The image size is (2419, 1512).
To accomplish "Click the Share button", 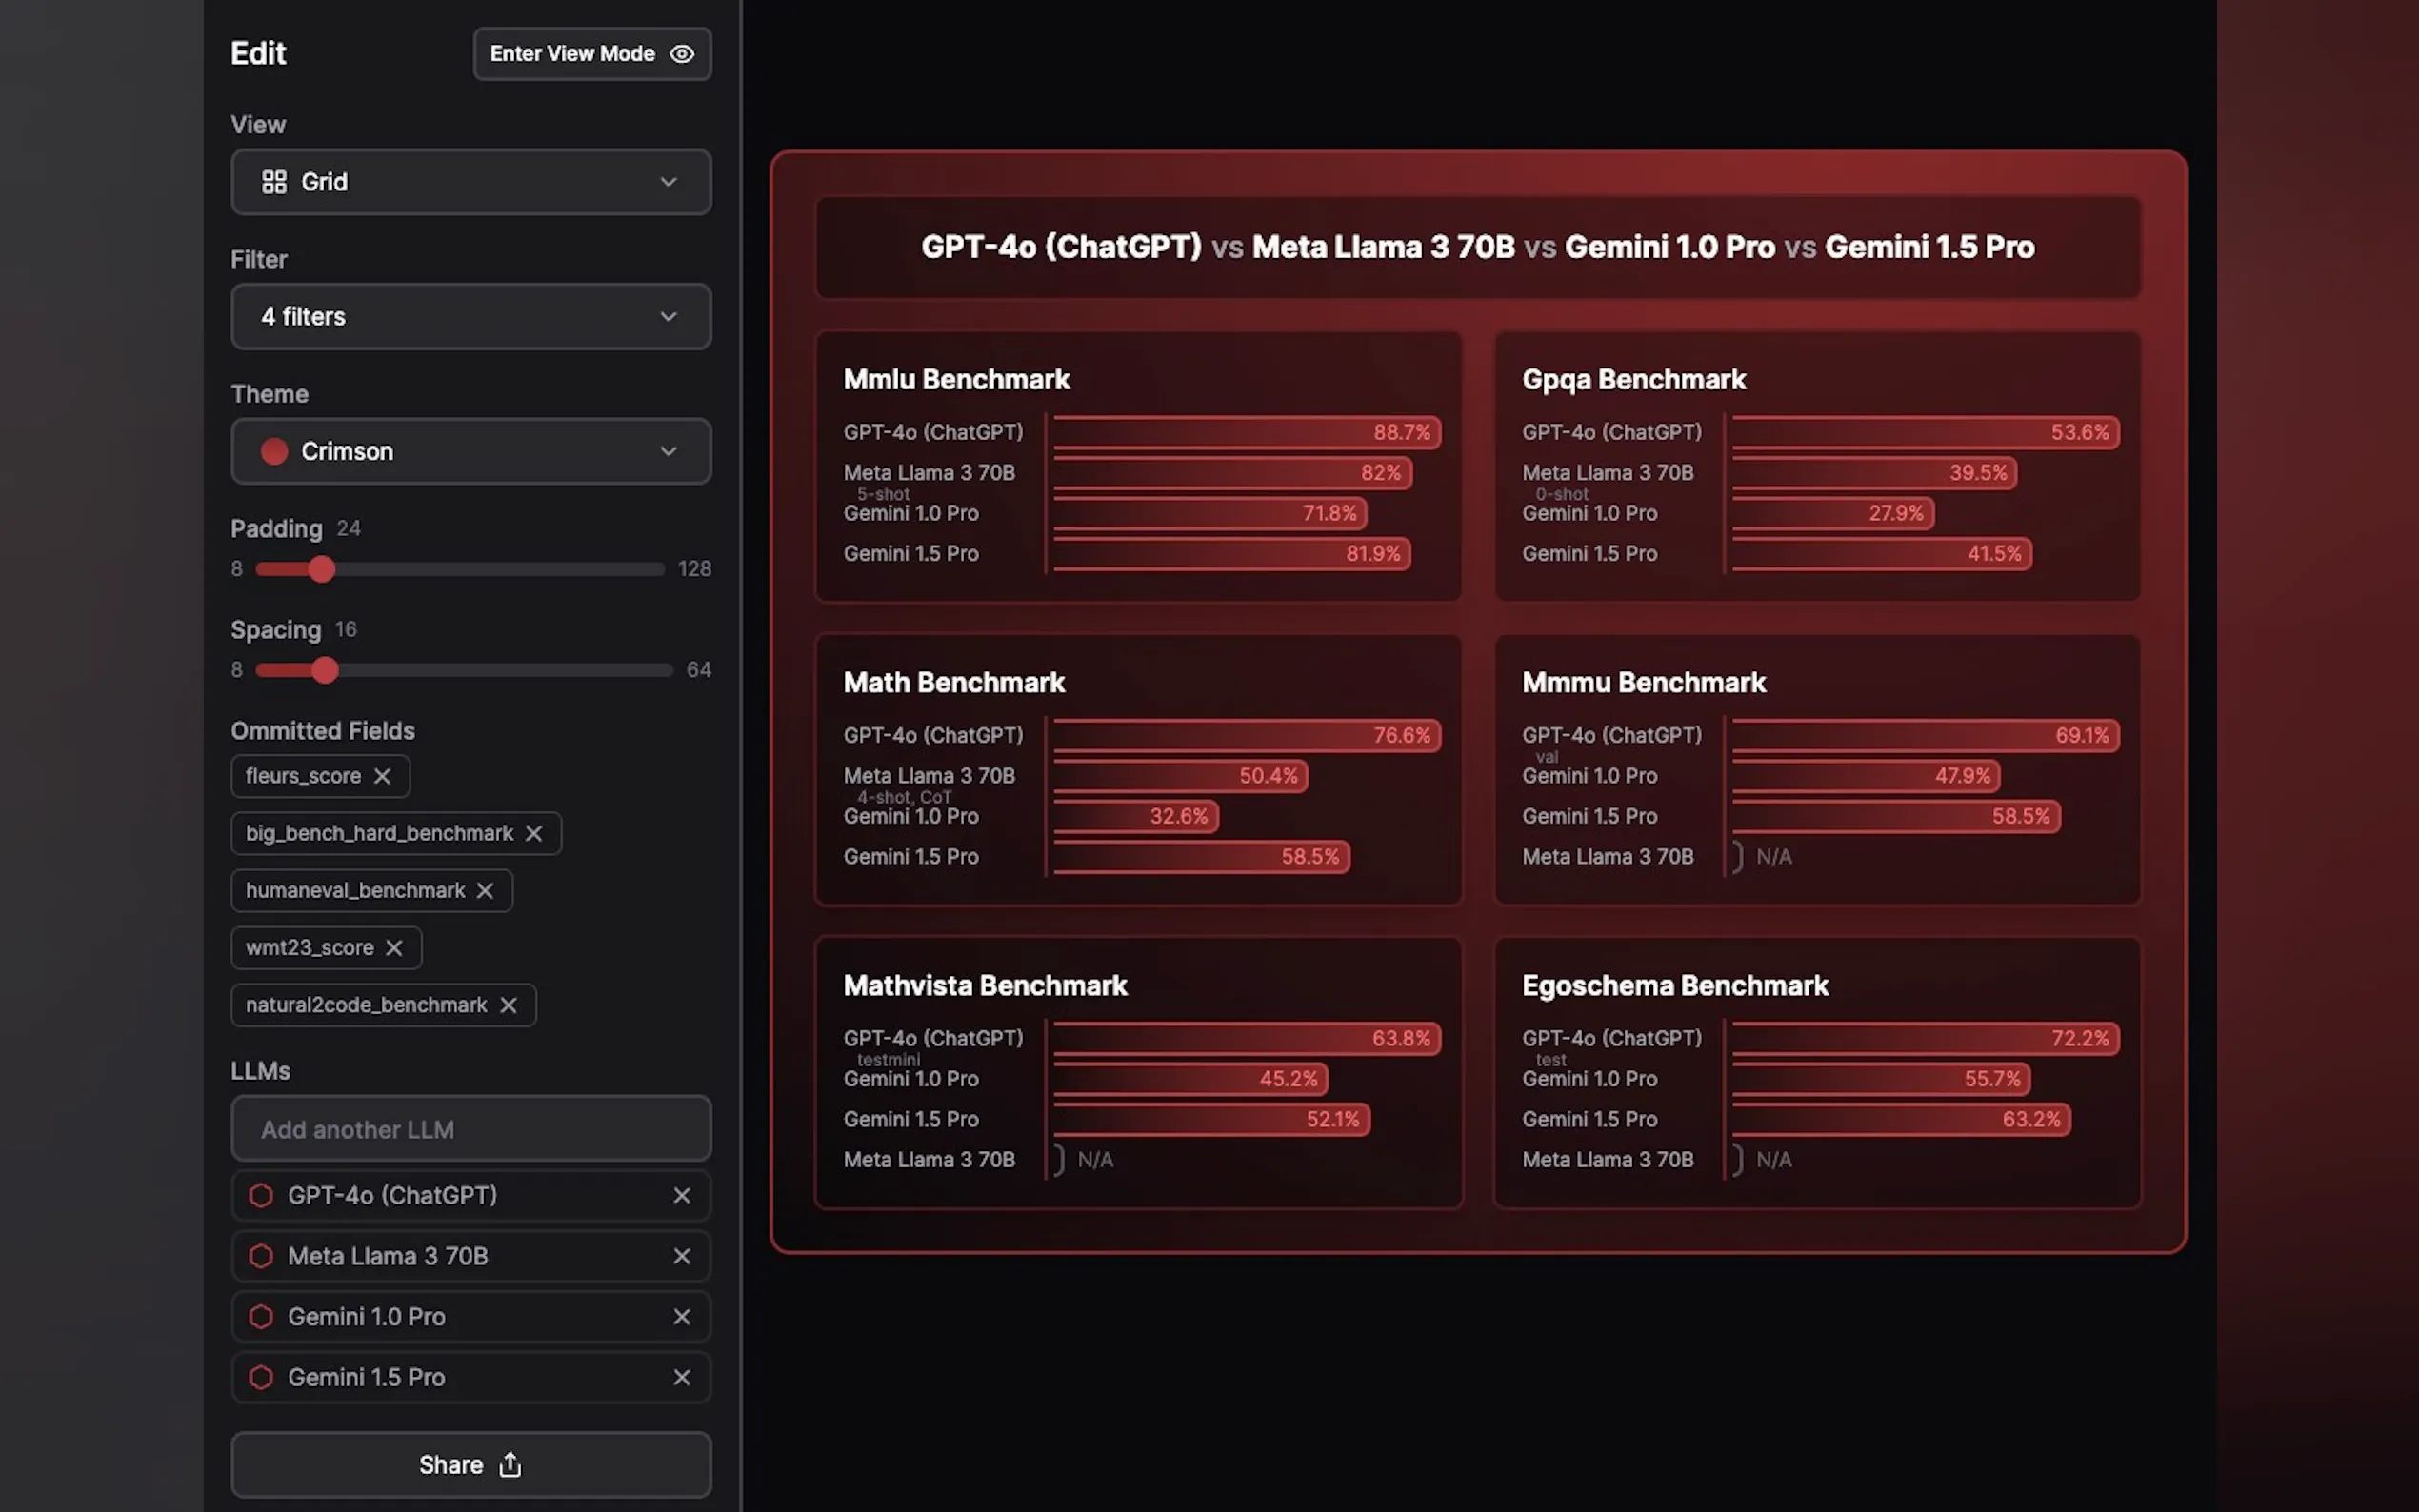I will (470, 1464).
